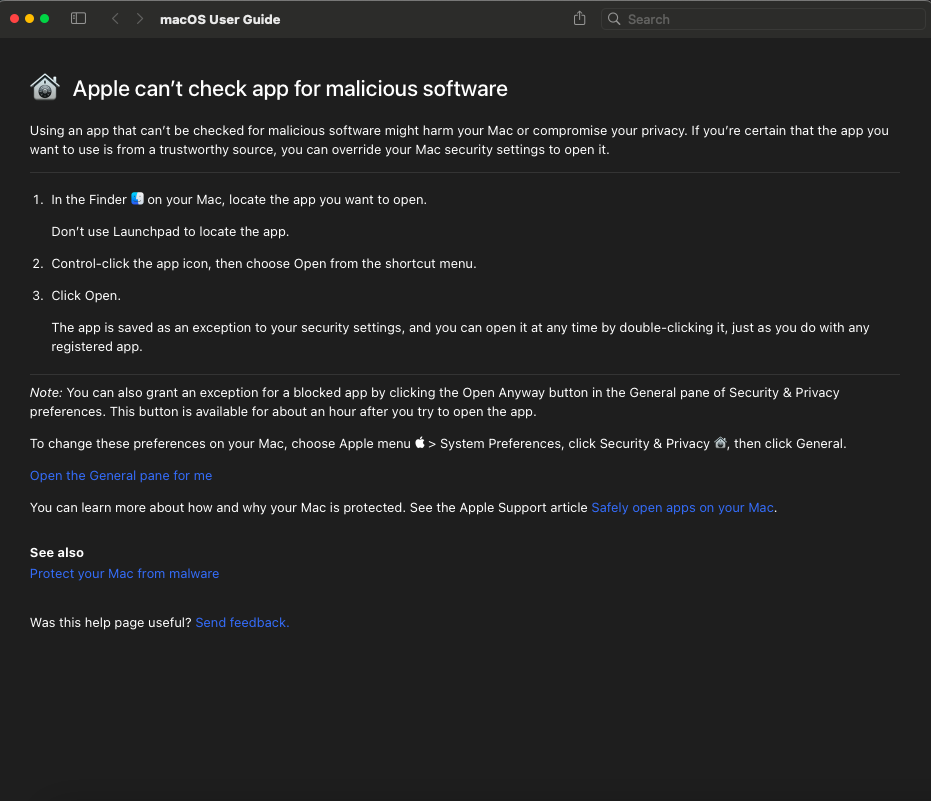Go forward to the next help page
Image resolution: width=931 pixels, height=801 pixels.
click(140, 19)
